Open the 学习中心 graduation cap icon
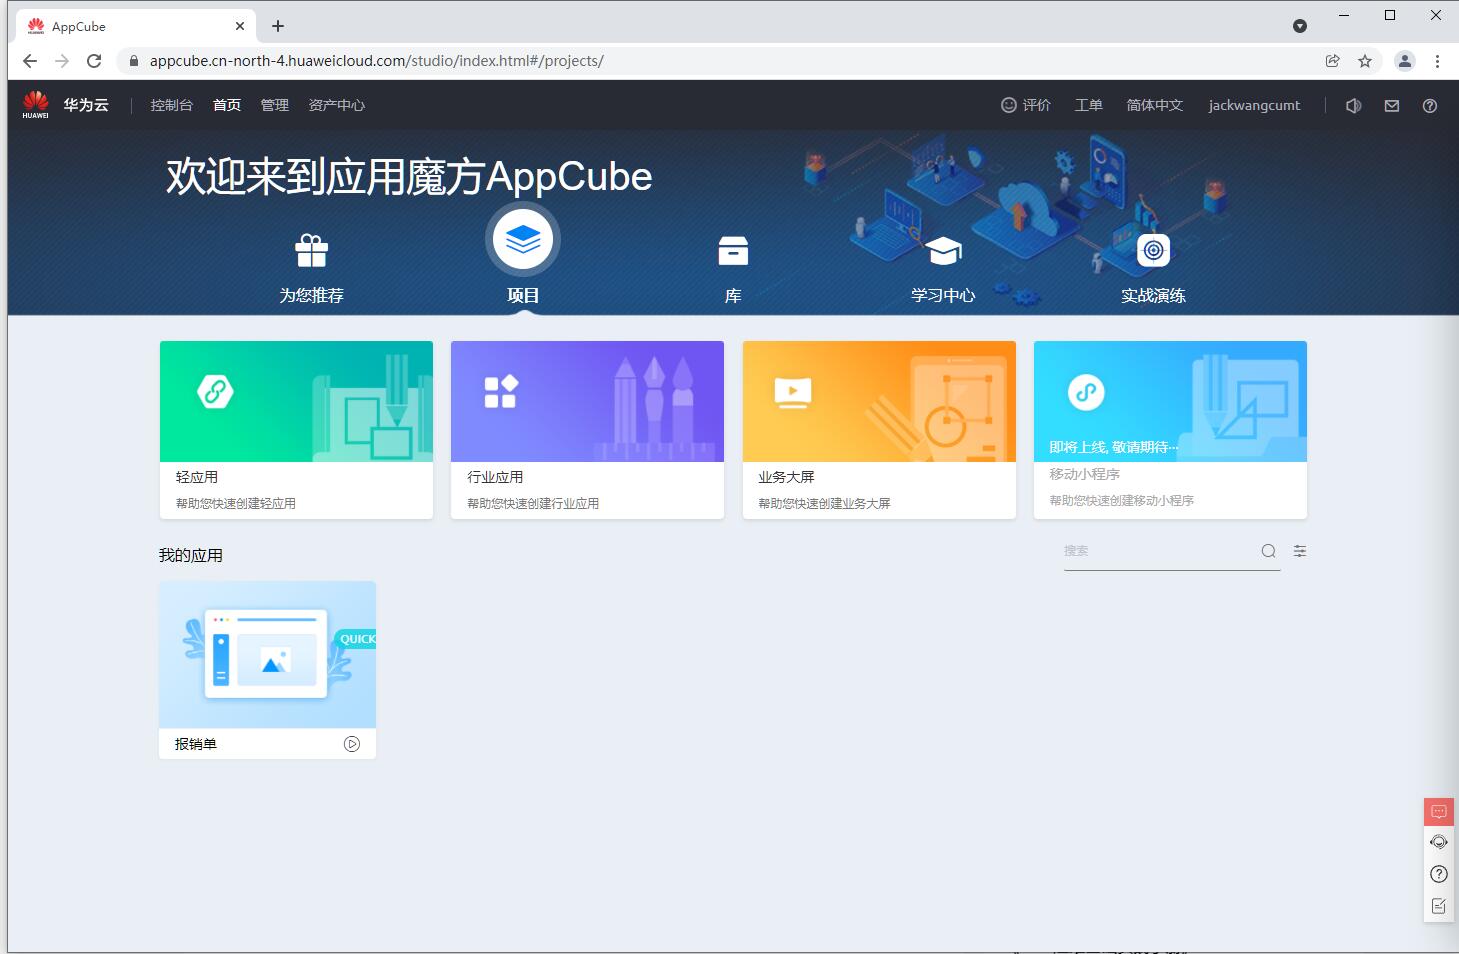Viewport: 1459px width, 954px height. tap(943, 251)
